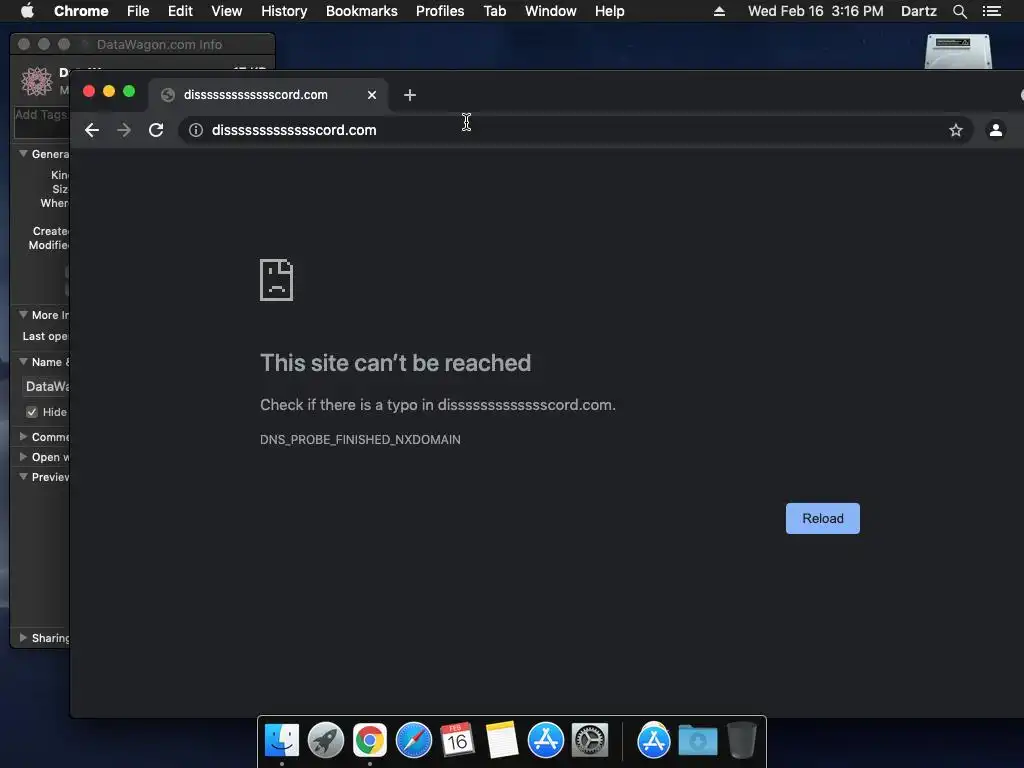Click the browser forward arrow

[x=123, y=130]
